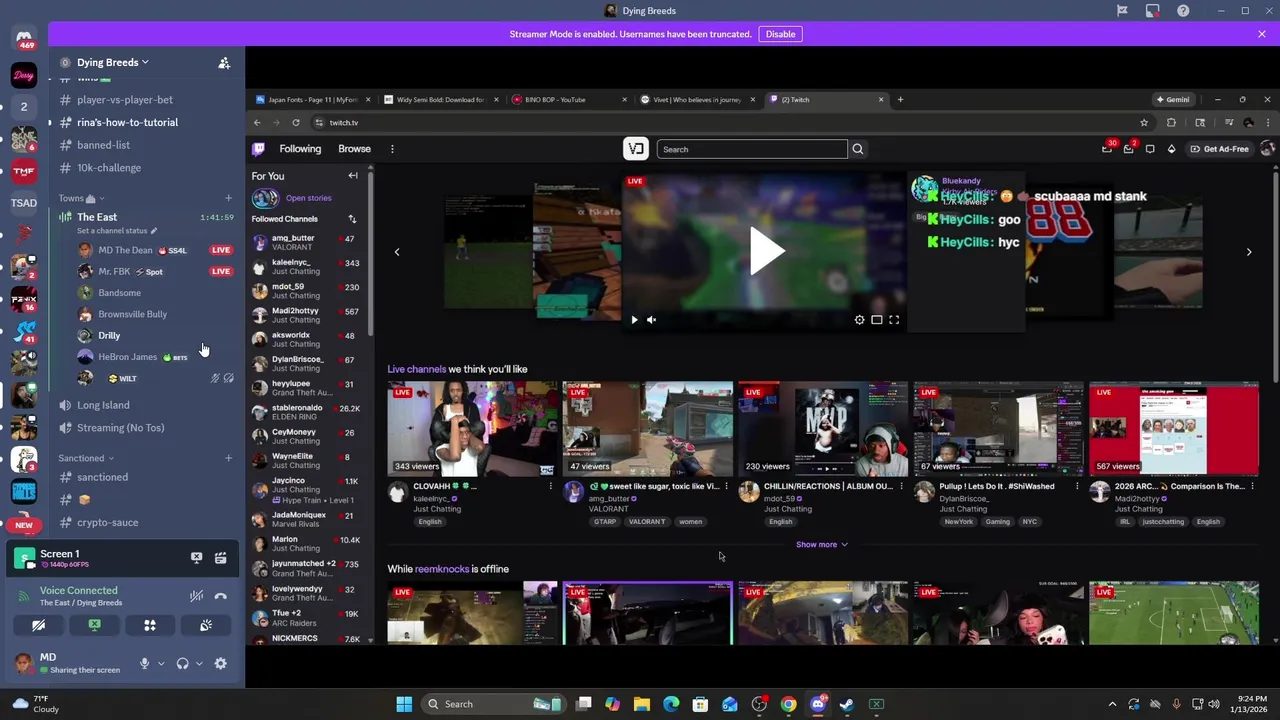This screenshot has height=720, width=1280.
Task: Play the featured stream with the large play button
Action: pos(765,250)
